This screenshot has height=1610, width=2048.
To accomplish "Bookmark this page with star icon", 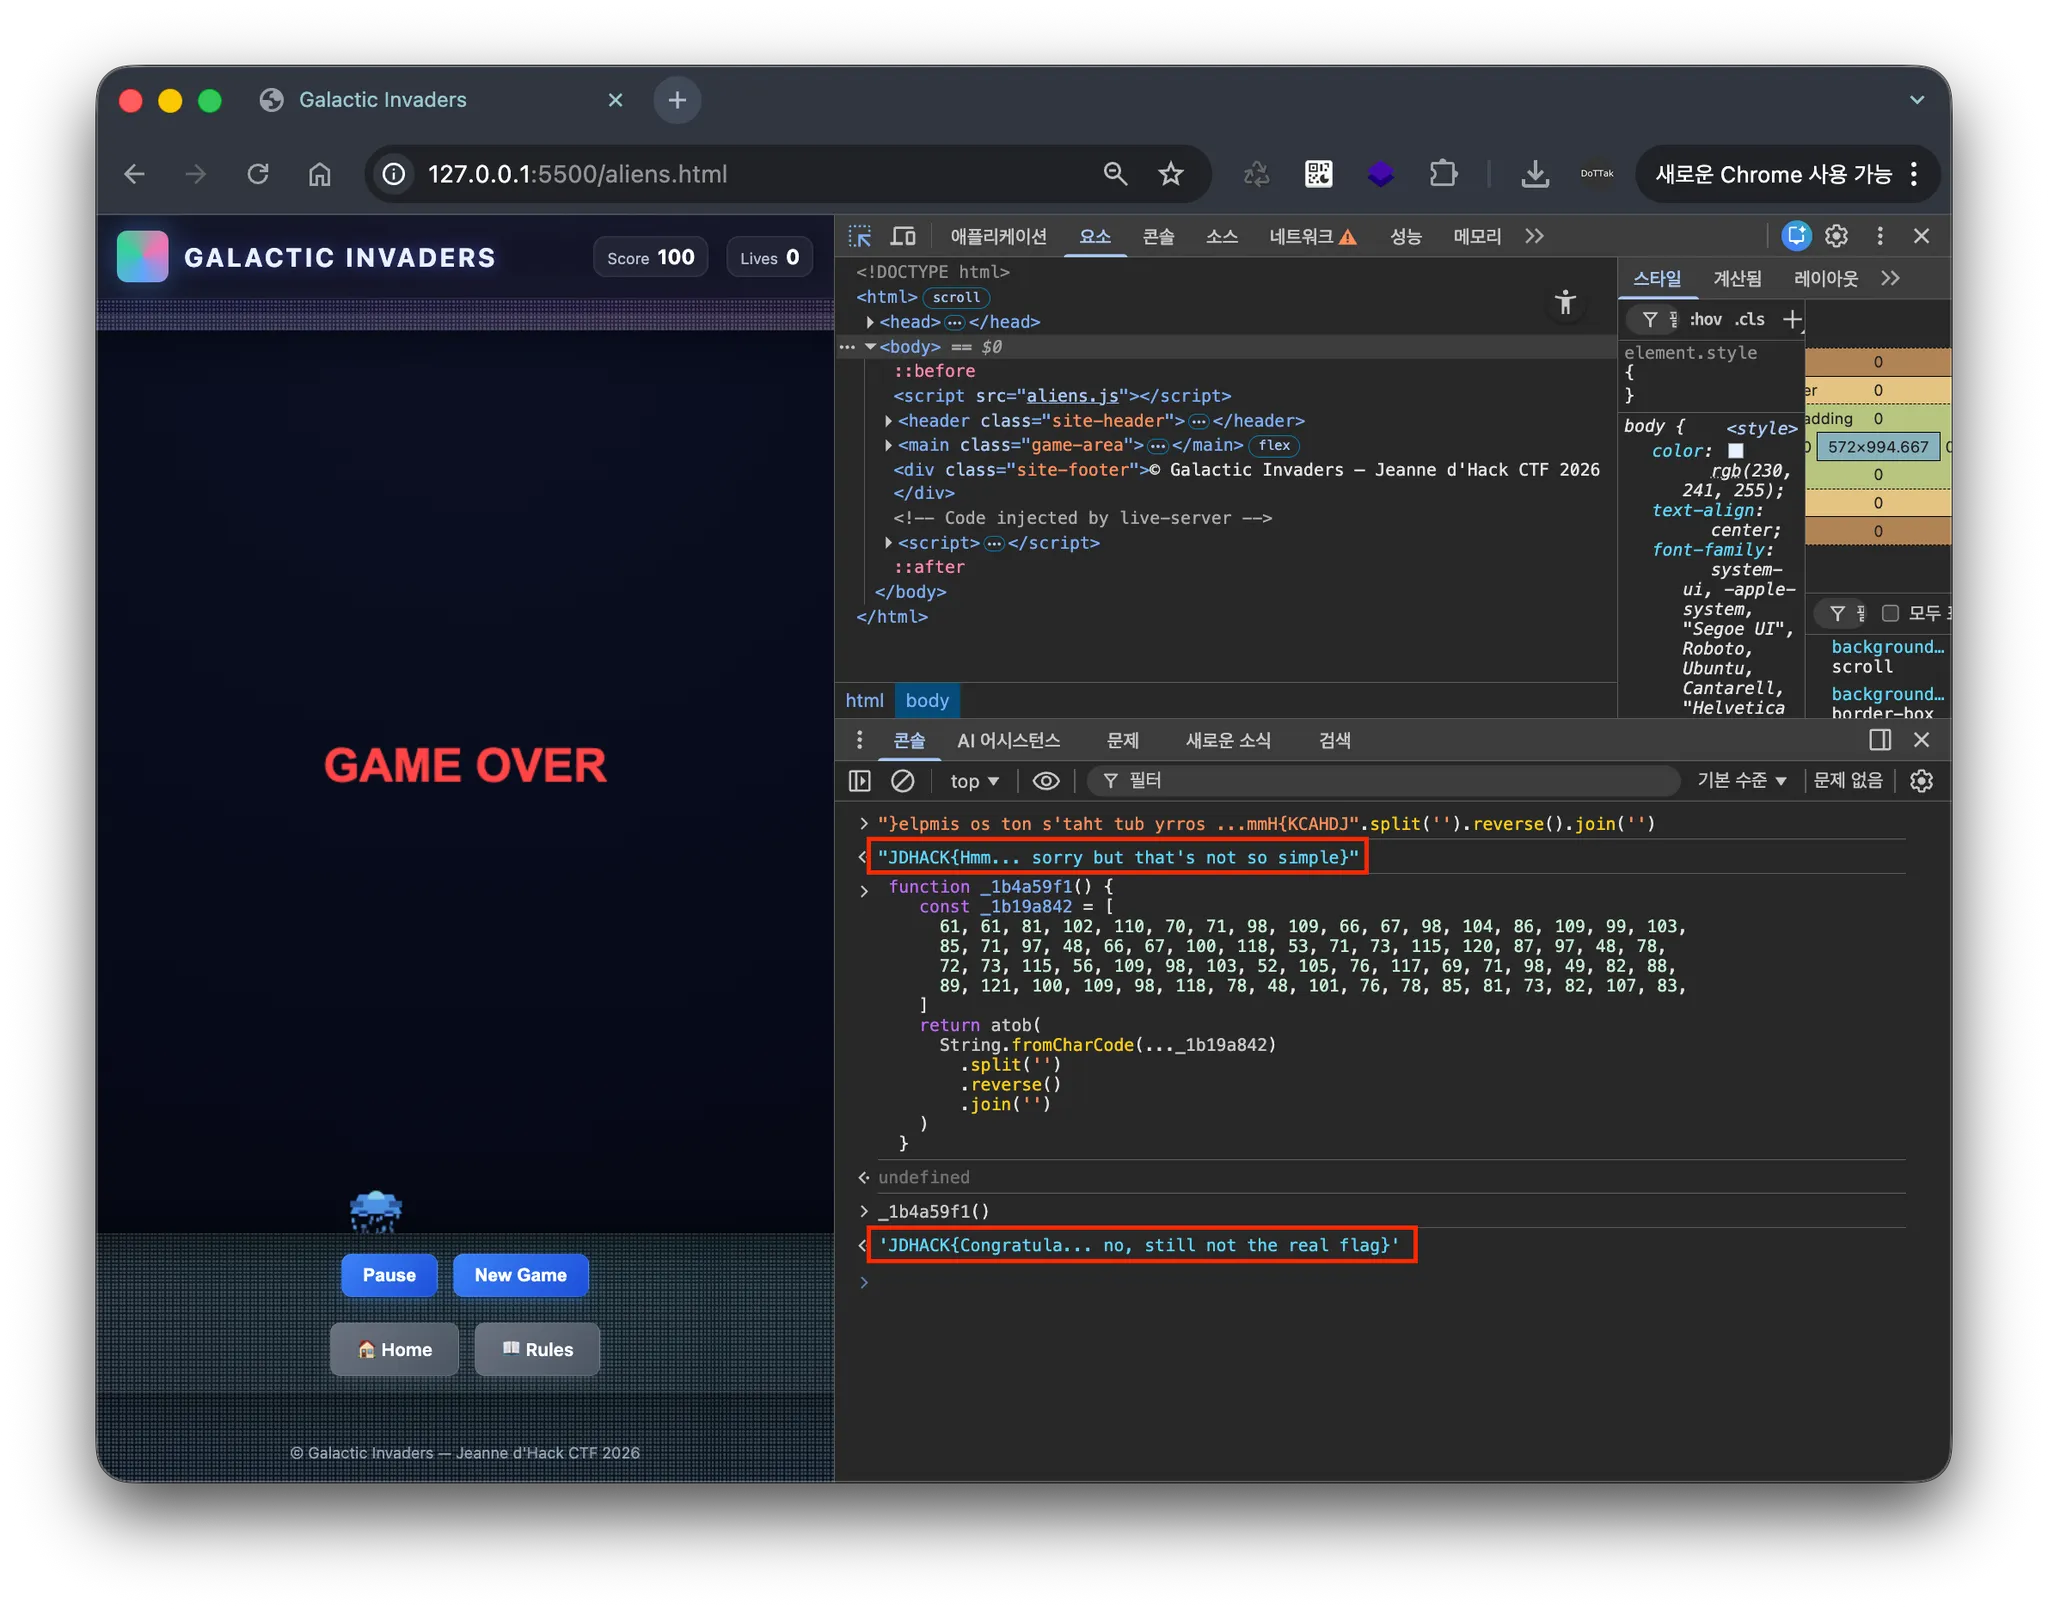I will point(1170,174).
